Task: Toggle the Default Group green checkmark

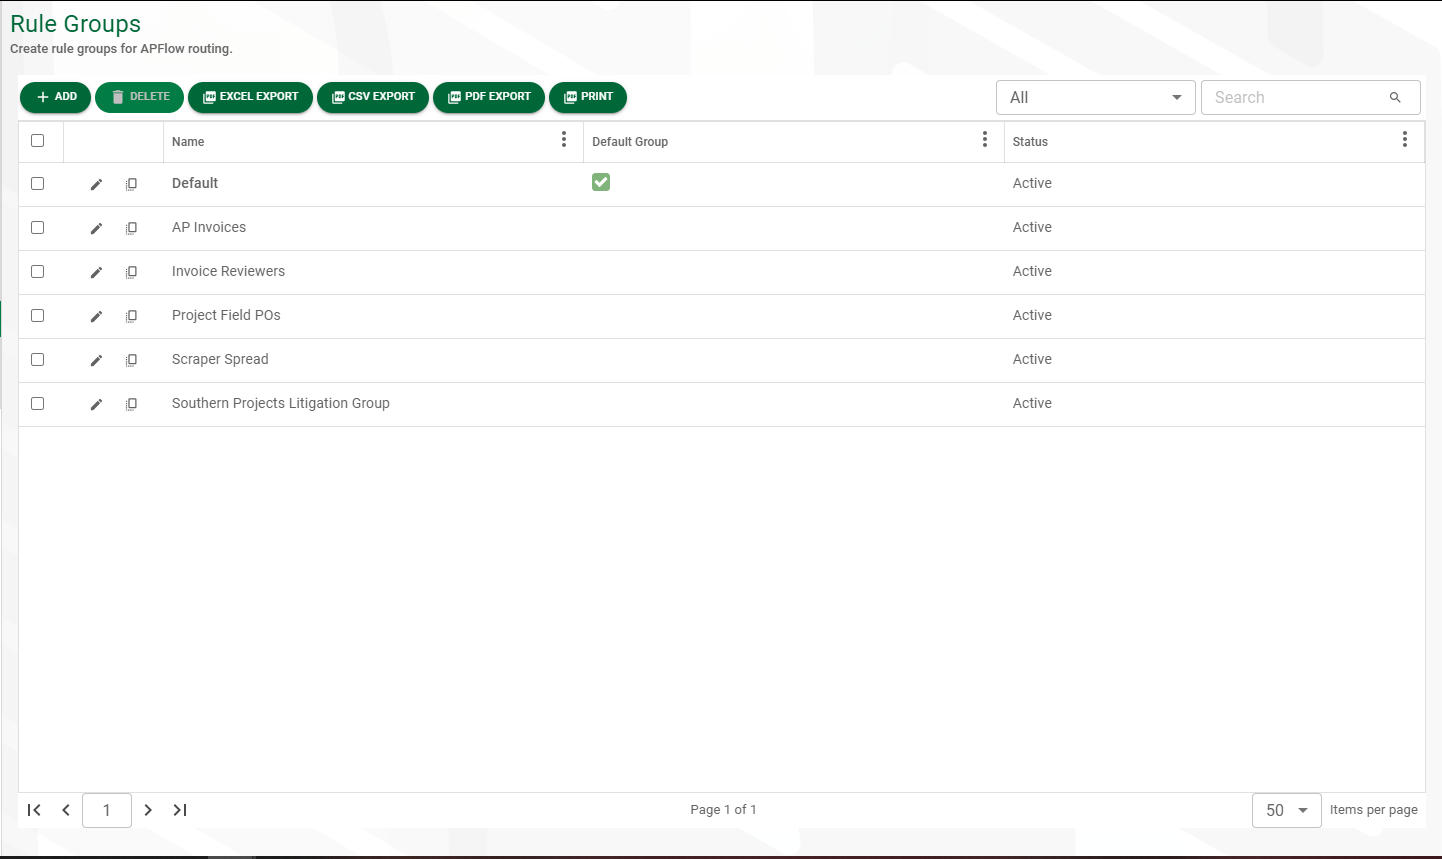Action: [601, 181]
